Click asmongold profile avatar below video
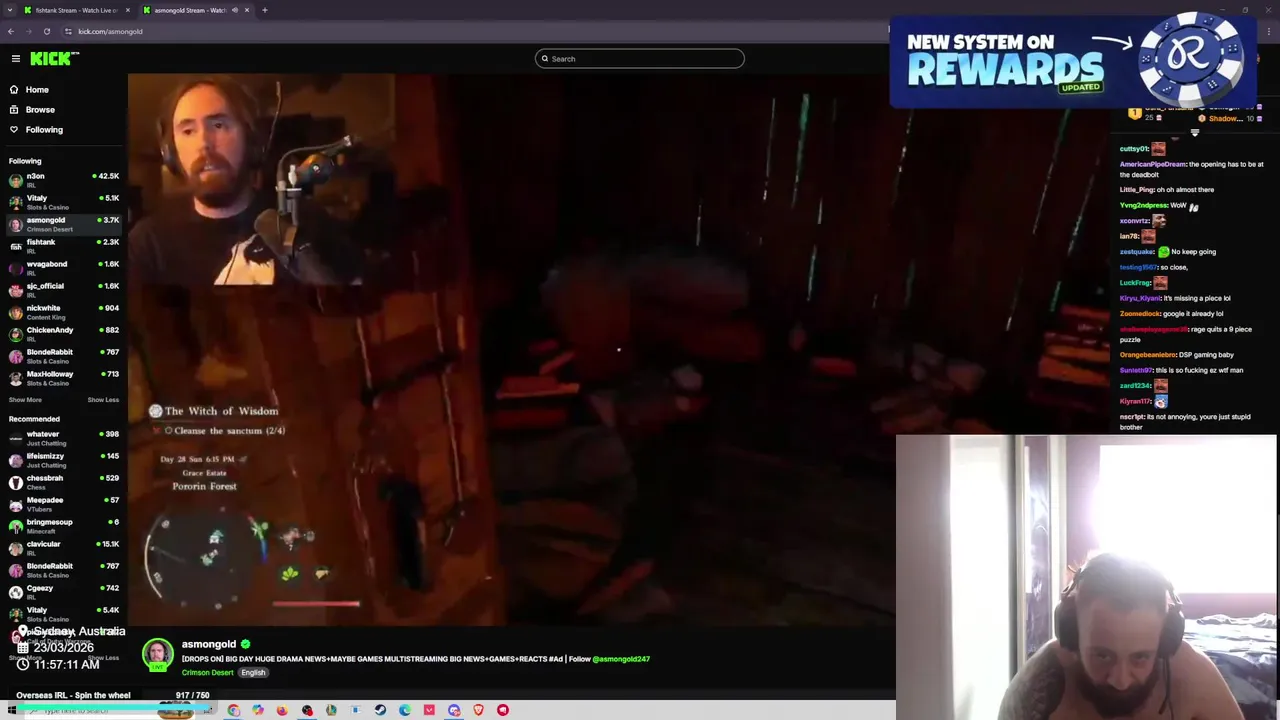This screenshot has height=720, width=1280. 157,655
